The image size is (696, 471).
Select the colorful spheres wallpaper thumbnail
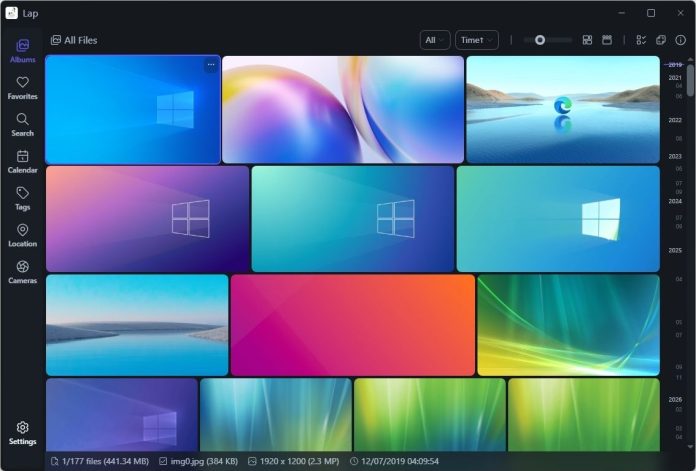pyautogui.click(x=343, y=110)
